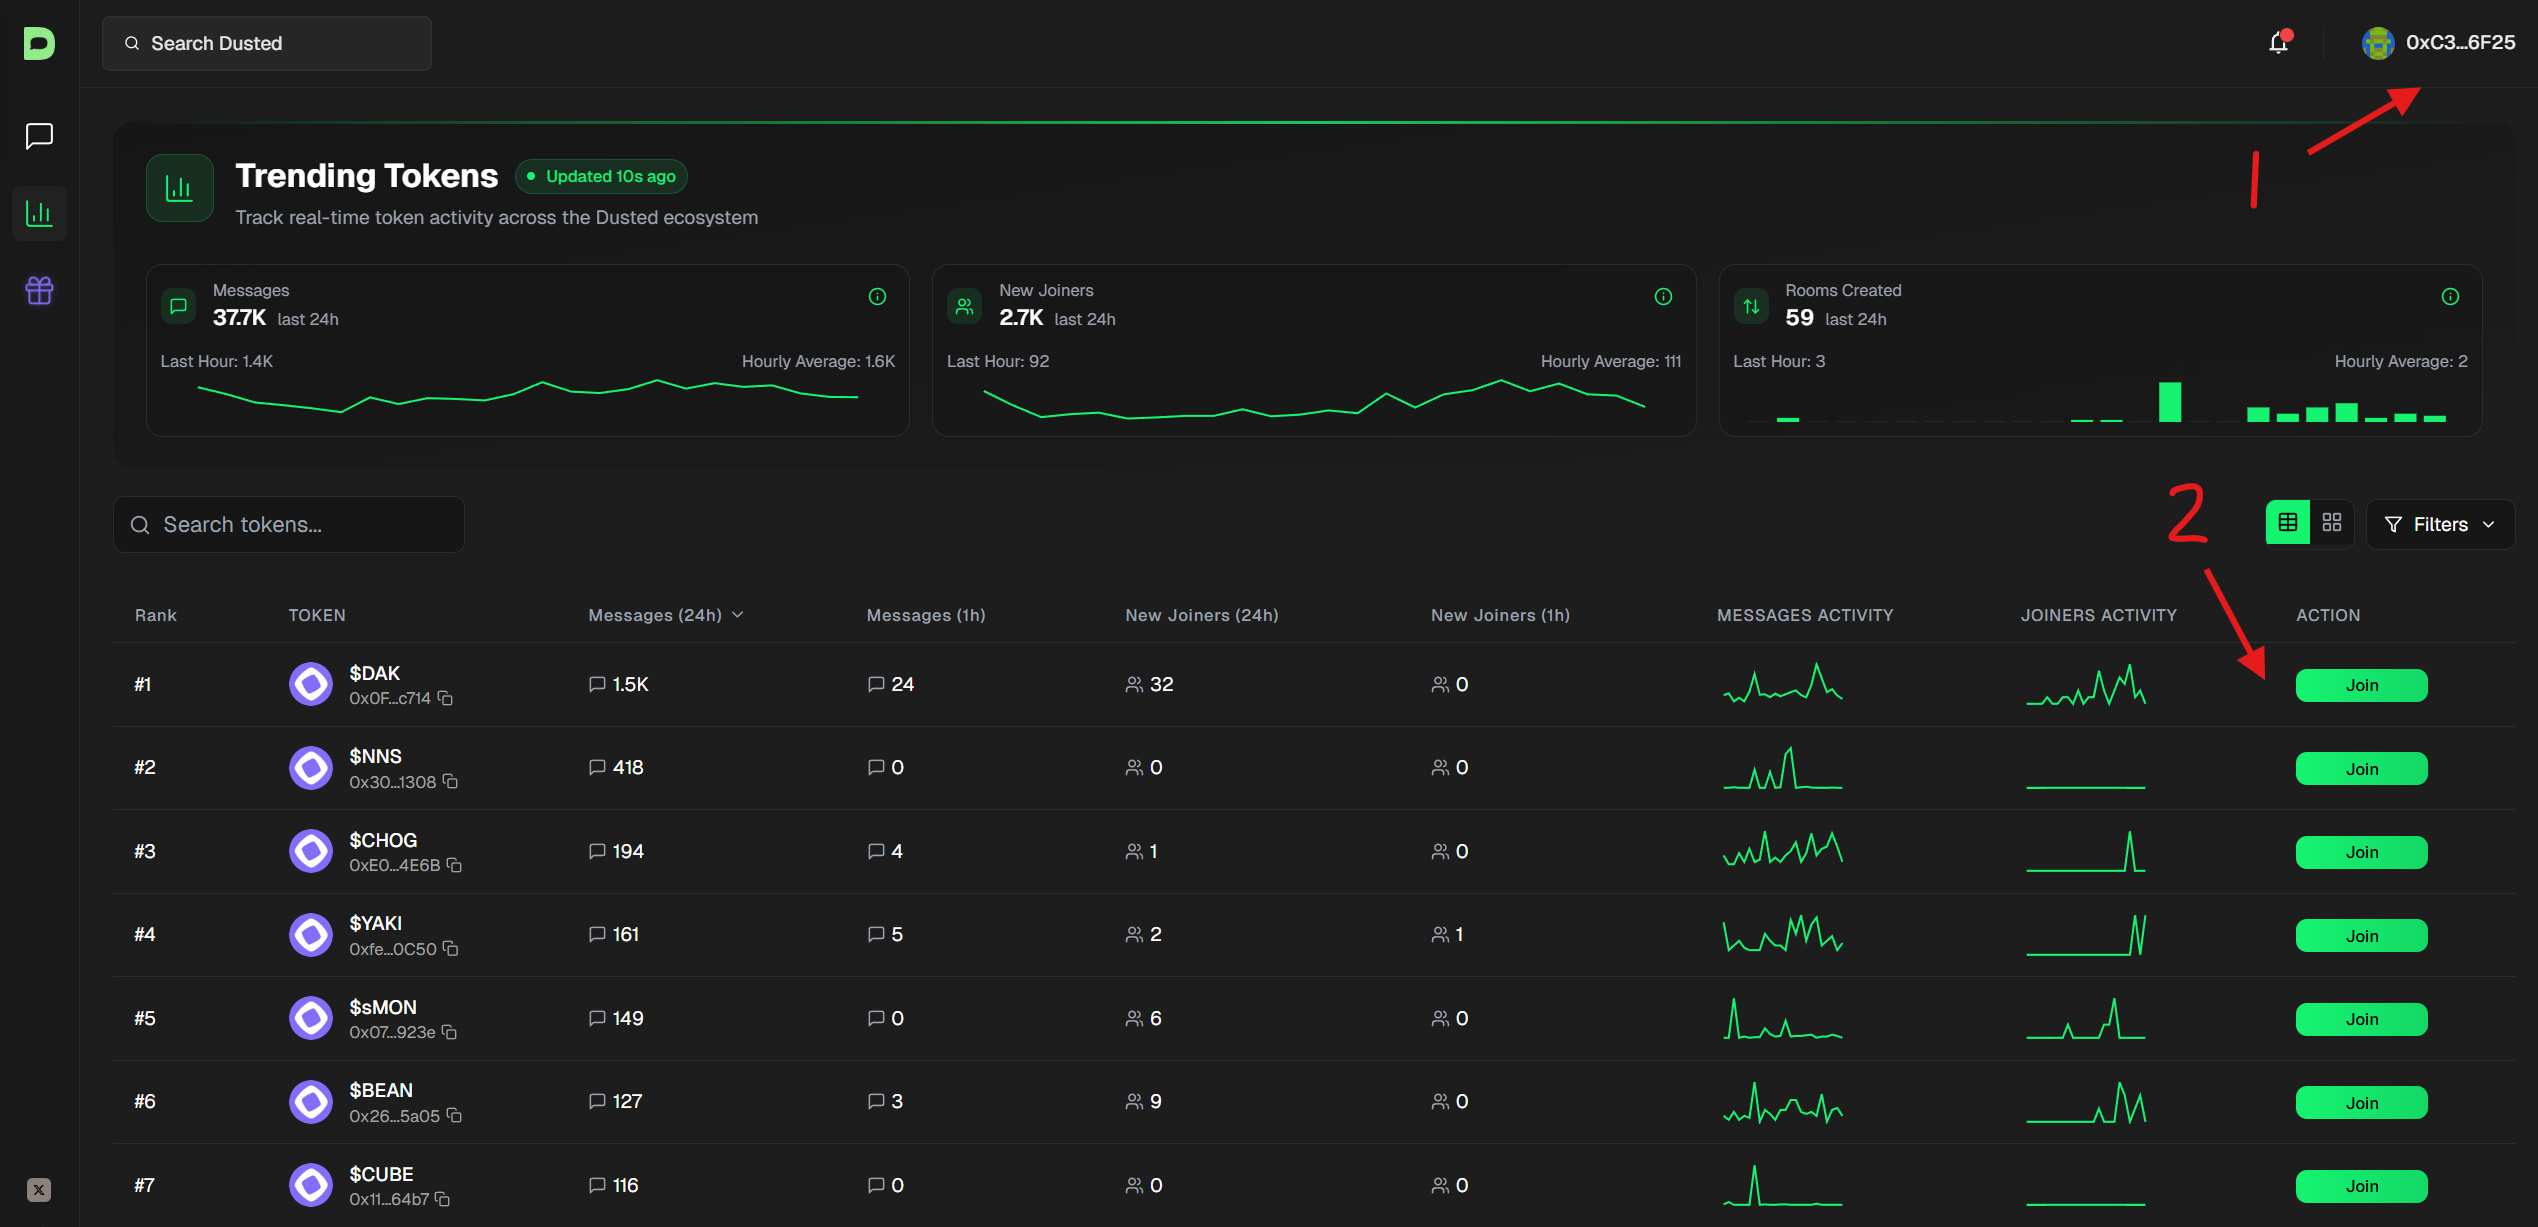Copy the $NNS token address
Viewport: 2538px width, 1227px height.
click(x=450, y=781)
